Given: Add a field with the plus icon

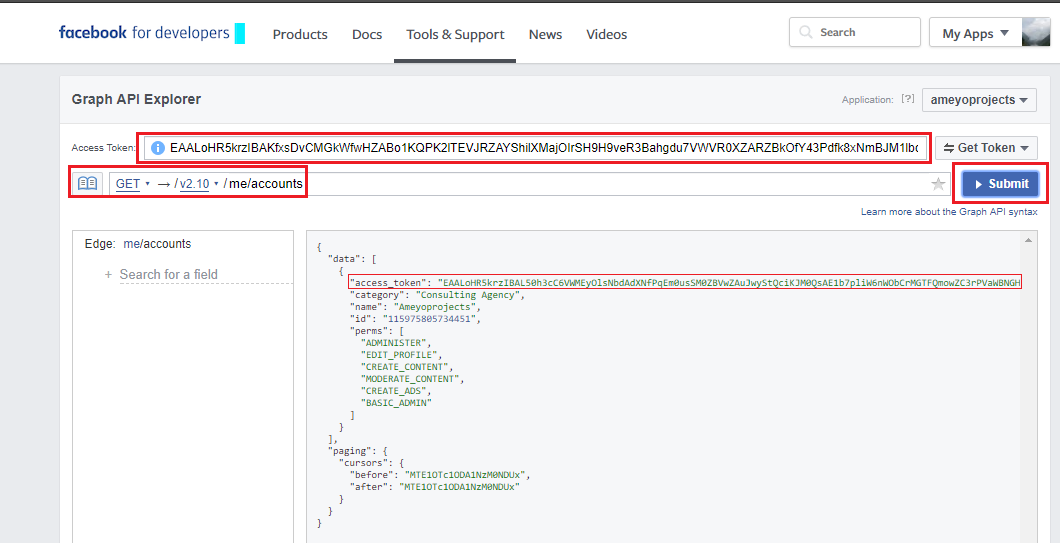Looking at the screenshot, I should (x=108, y=275).
